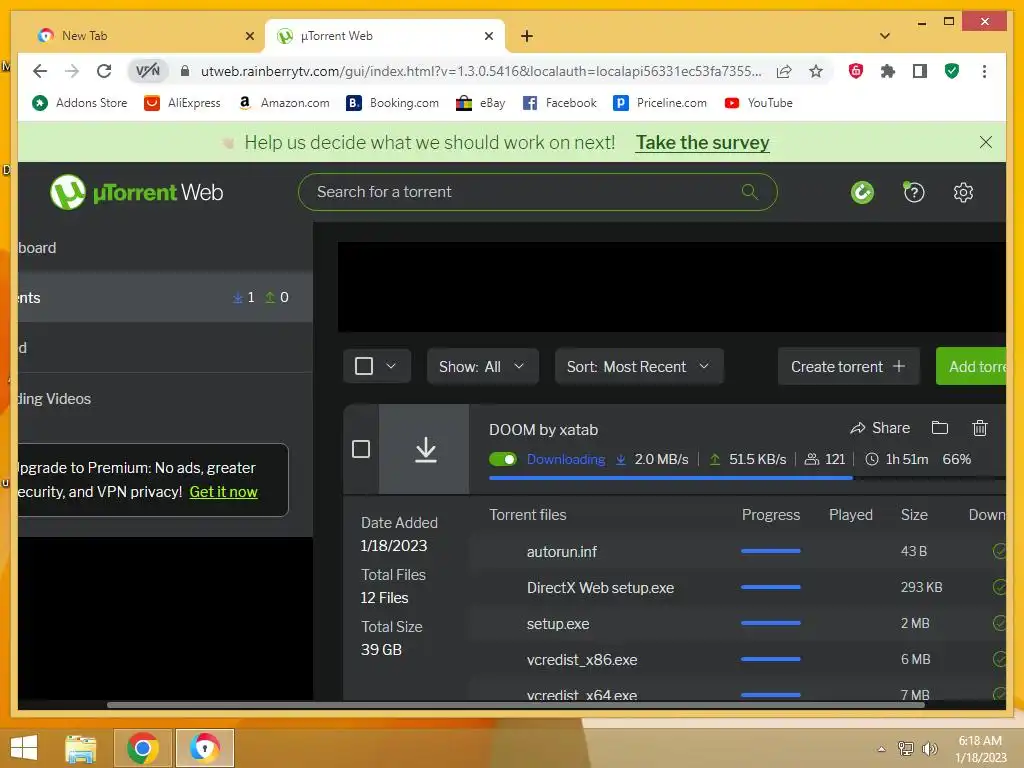Open the help question mark icon
This screenshot has width=1024, height=768.
coord(914,192)
